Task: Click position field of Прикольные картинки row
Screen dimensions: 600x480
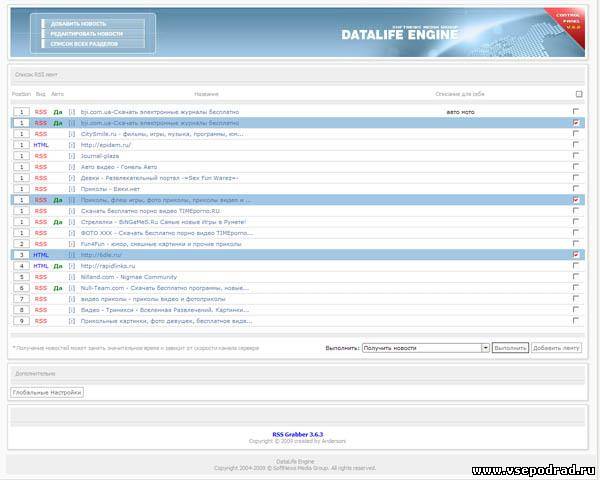Action: coord(21,321)
